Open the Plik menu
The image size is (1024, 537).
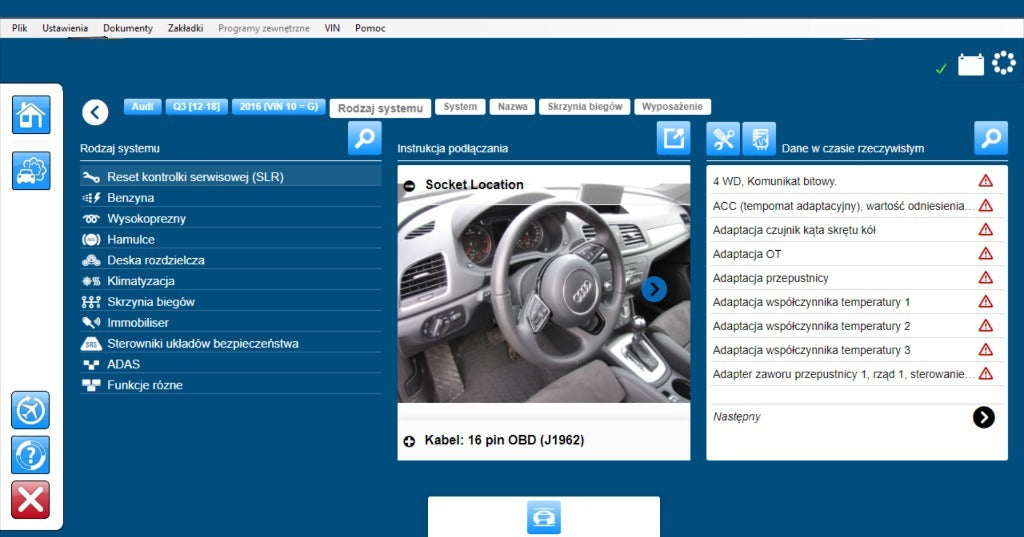[x=20, y=28]
